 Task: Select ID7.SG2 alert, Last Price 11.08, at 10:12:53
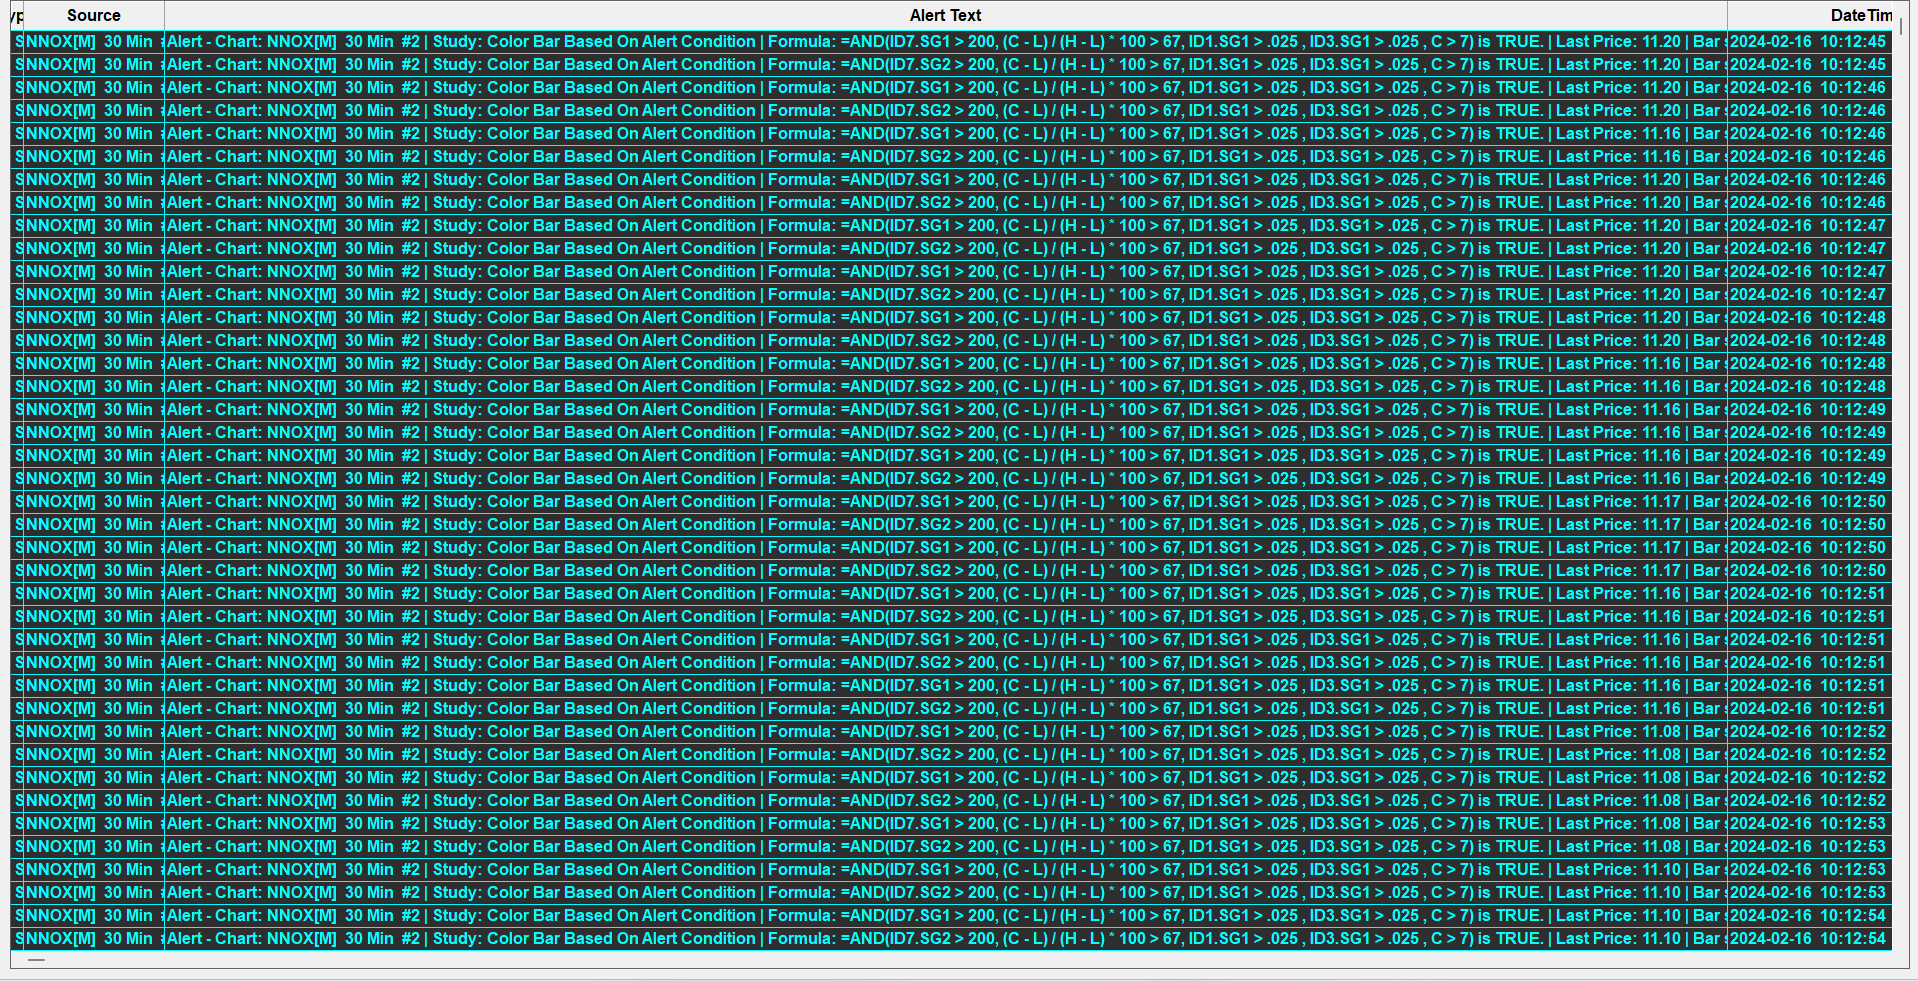951,846
